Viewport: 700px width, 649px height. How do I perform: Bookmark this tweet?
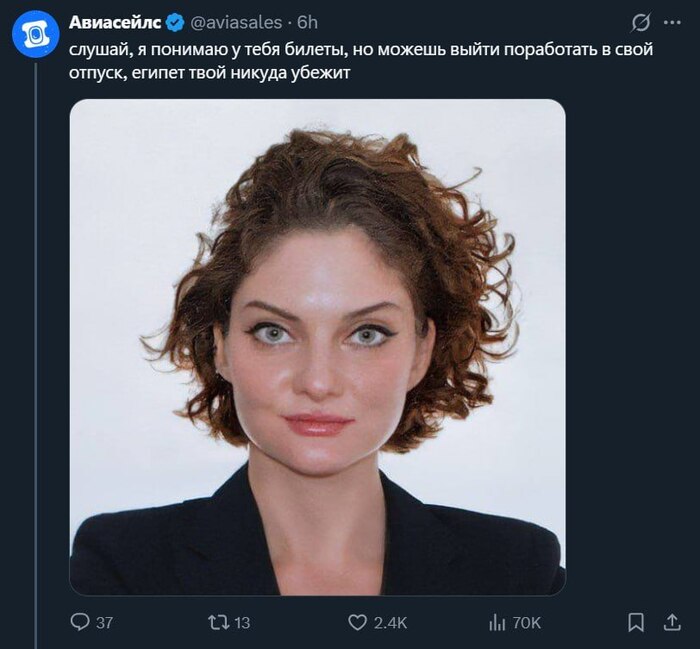(x=635, y=622)
